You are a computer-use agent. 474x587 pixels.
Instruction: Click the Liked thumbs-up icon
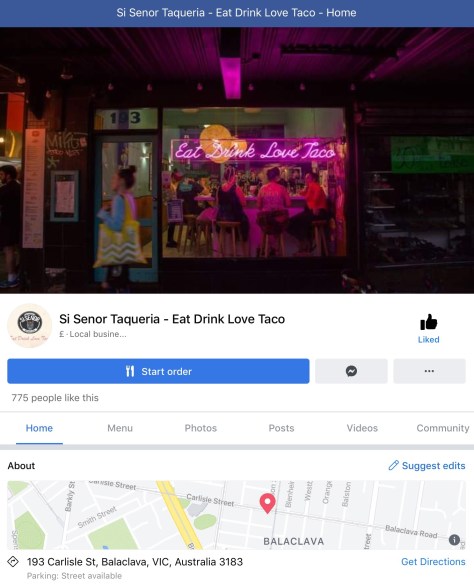point(428,322)
